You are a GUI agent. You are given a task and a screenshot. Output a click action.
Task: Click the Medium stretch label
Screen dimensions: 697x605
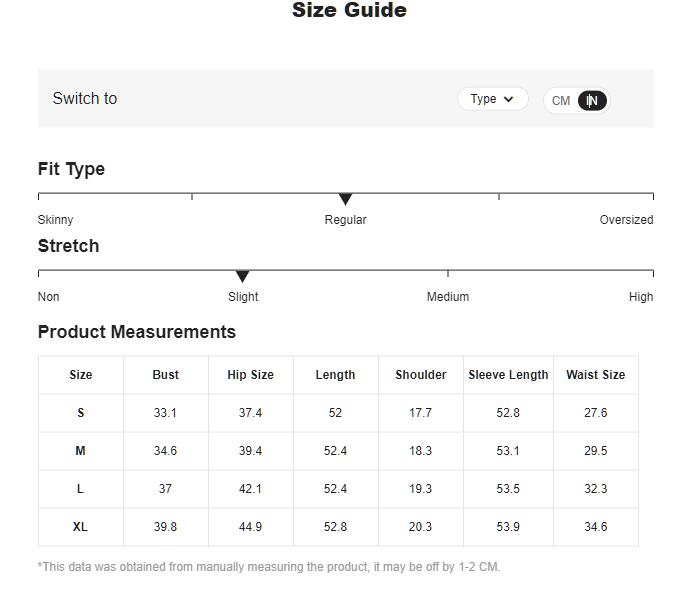[448, 297]
